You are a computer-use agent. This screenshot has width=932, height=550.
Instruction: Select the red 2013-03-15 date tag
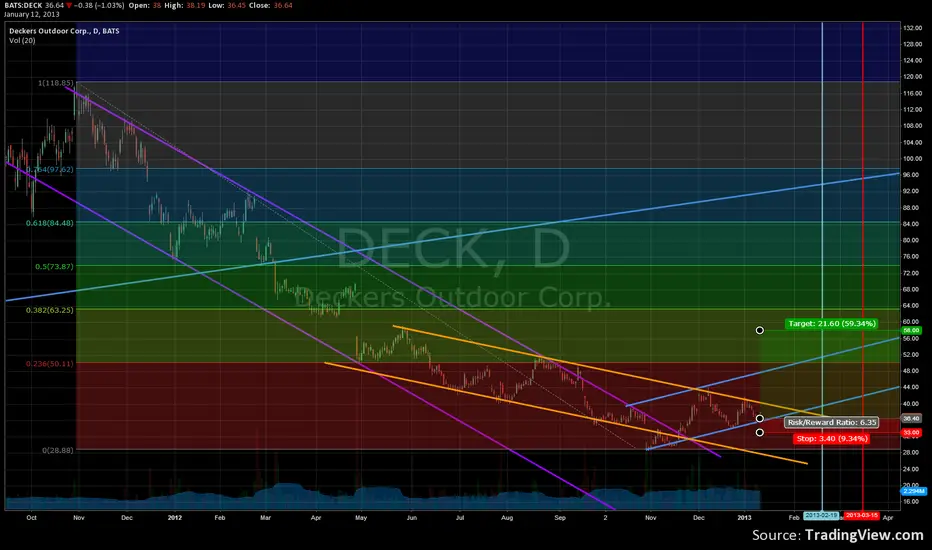coord(861,516)
